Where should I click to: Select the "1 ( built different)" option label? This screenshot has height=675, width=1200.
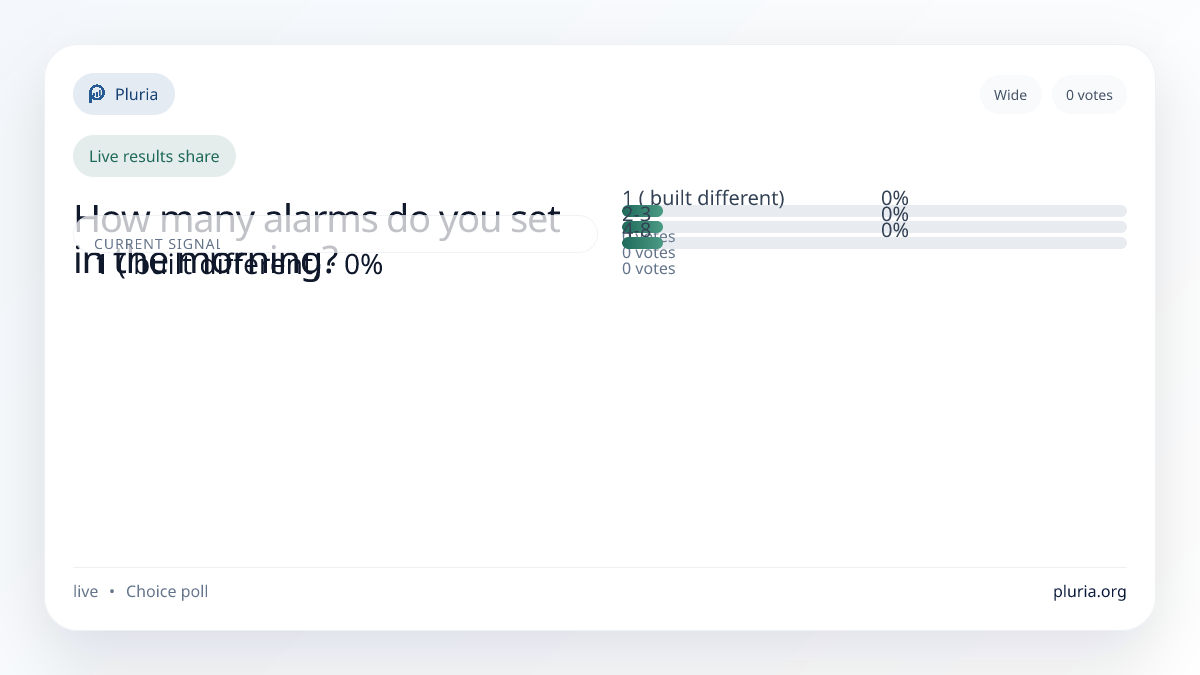(x=703, y=197)
